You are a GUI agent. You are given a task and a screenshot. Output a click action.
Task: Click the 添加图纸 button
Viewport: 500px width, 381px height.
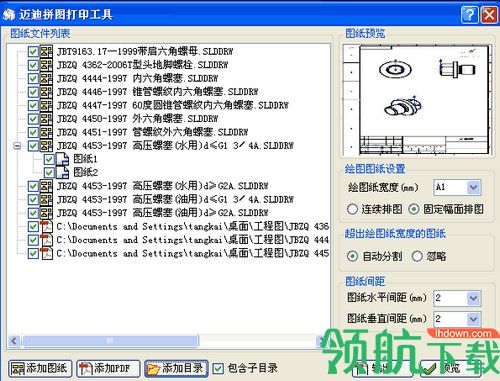[40, 369]
